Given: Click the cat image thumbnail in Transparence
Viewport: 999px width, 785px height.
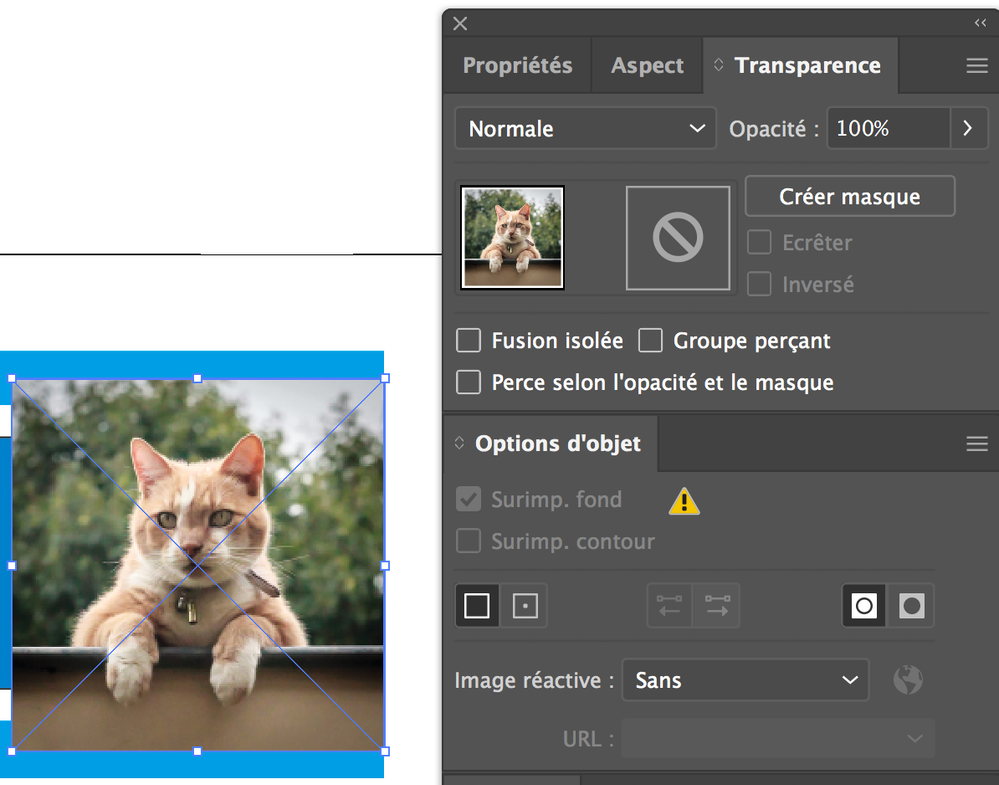Looking at the screenshot, I should 511,237.
